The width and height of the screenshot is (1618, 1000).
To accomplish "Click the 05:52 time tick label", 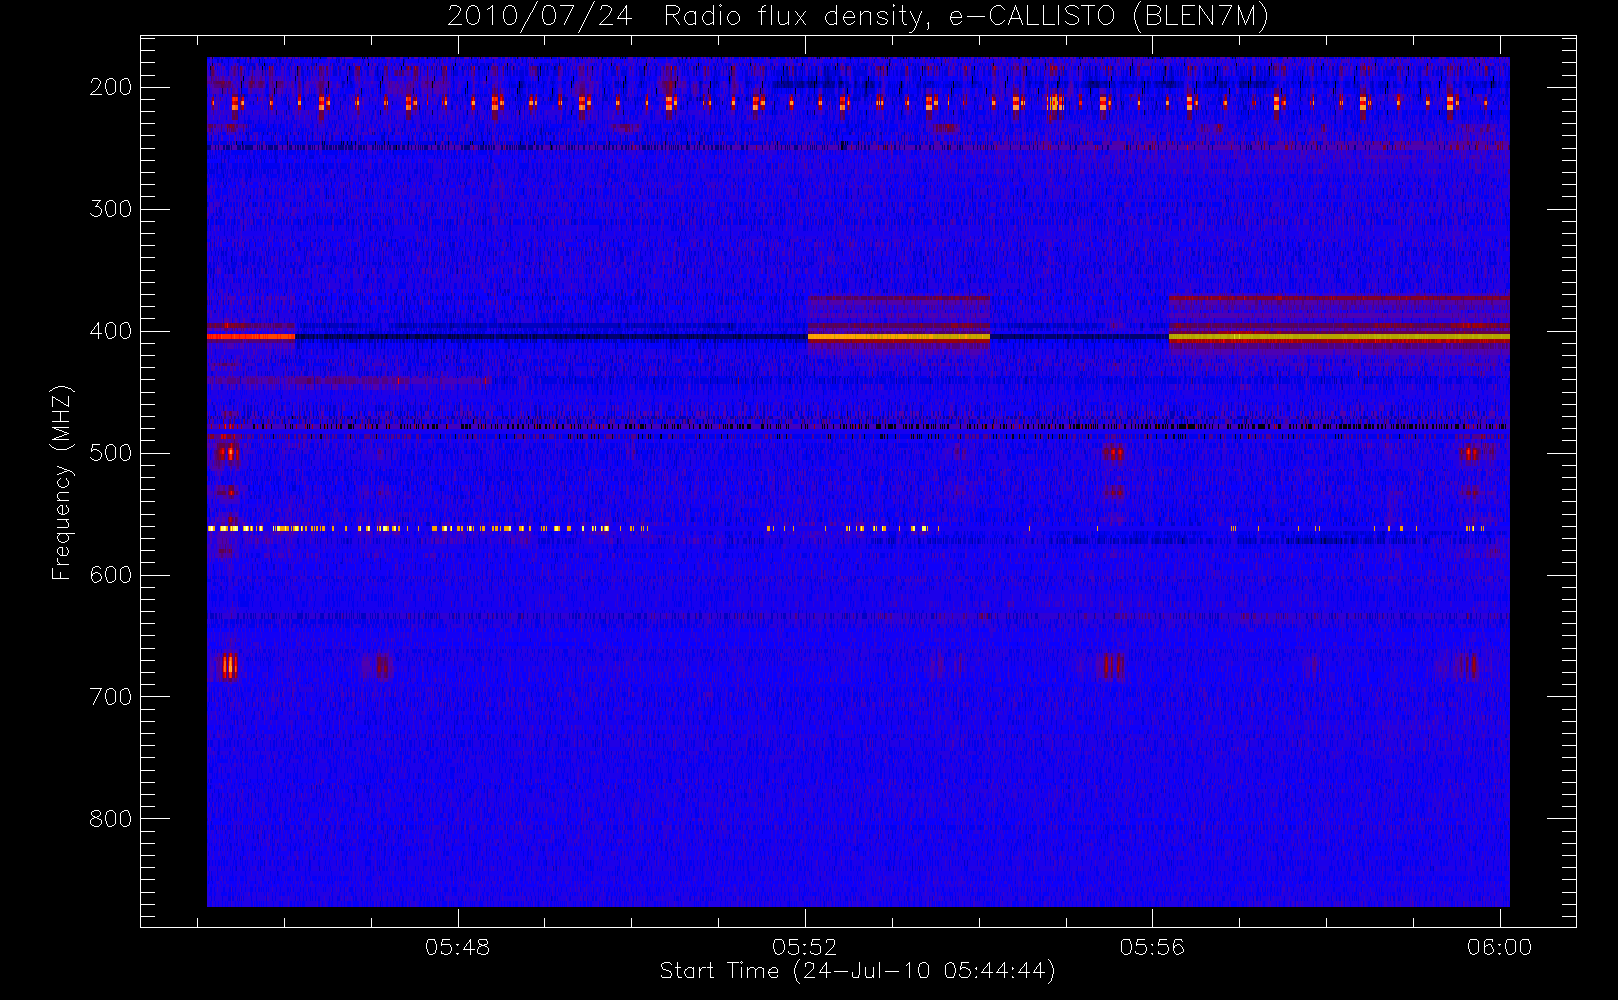I will pyautogui.click(x=805, y=947).
